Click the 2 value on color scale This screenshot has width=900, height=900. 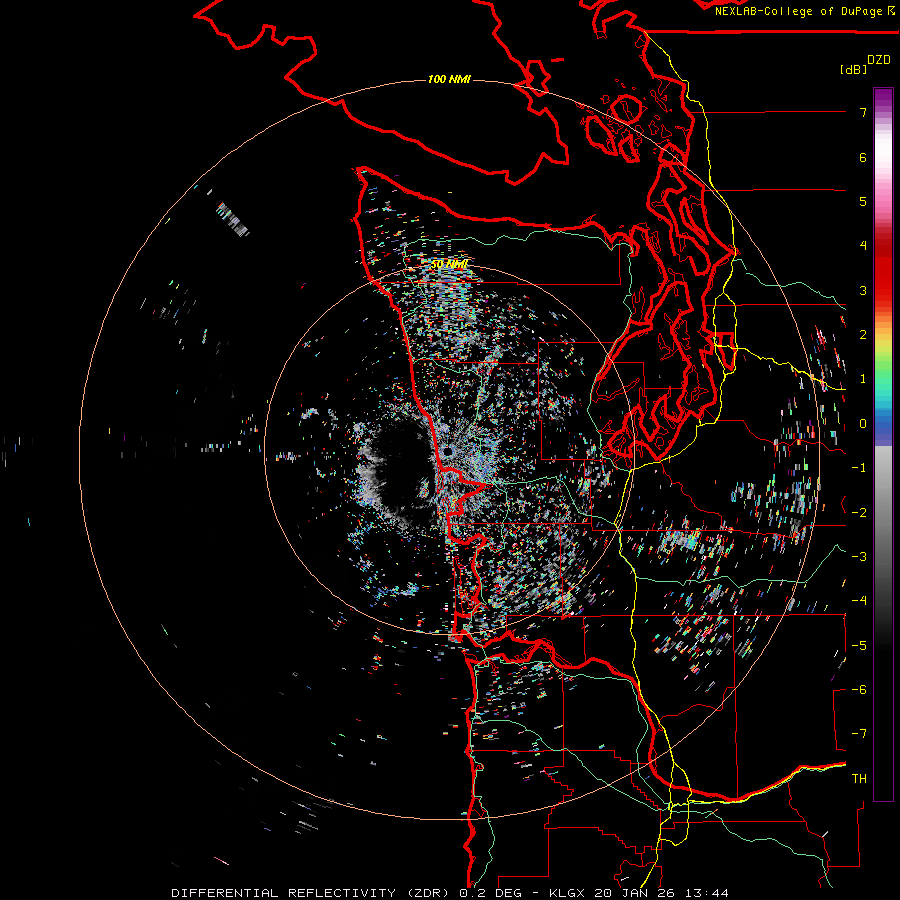(863, 335)
